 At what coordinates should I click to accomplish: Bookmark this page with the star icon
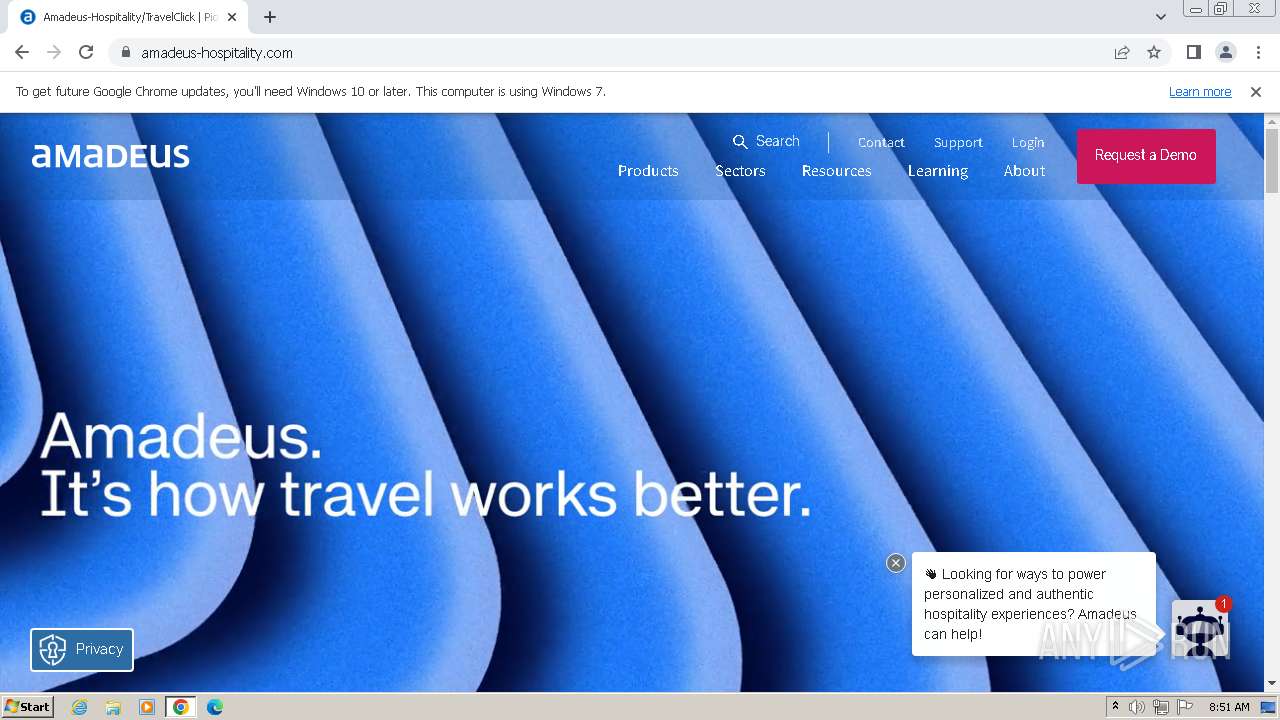coord(1154,52)
